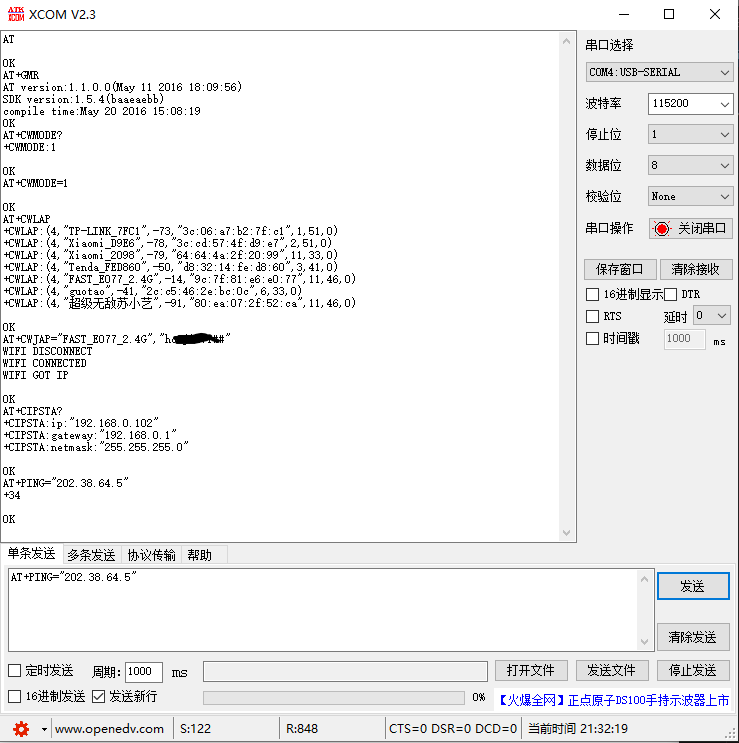Open the 正点原子 DS100 oscilloscope ad link

click(613, 700)
